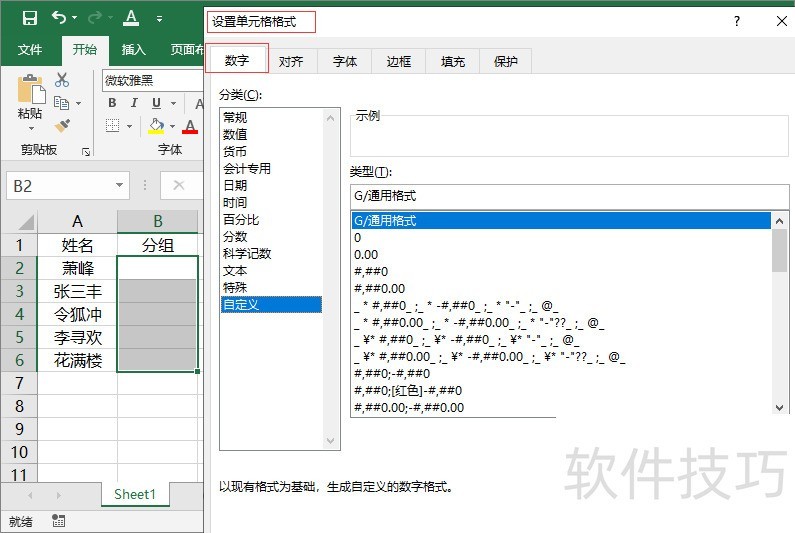The width and height of the screenshot is (795, 533).
Task: Open the underline style dropdown arrow
Action: pos(173,103)
